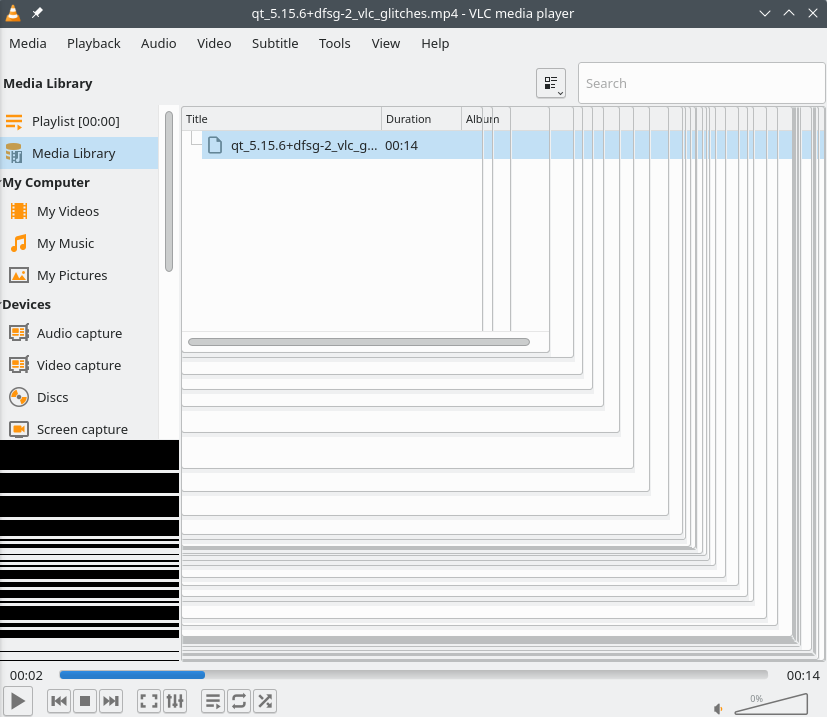Open the View menu

tap(386, 43)
